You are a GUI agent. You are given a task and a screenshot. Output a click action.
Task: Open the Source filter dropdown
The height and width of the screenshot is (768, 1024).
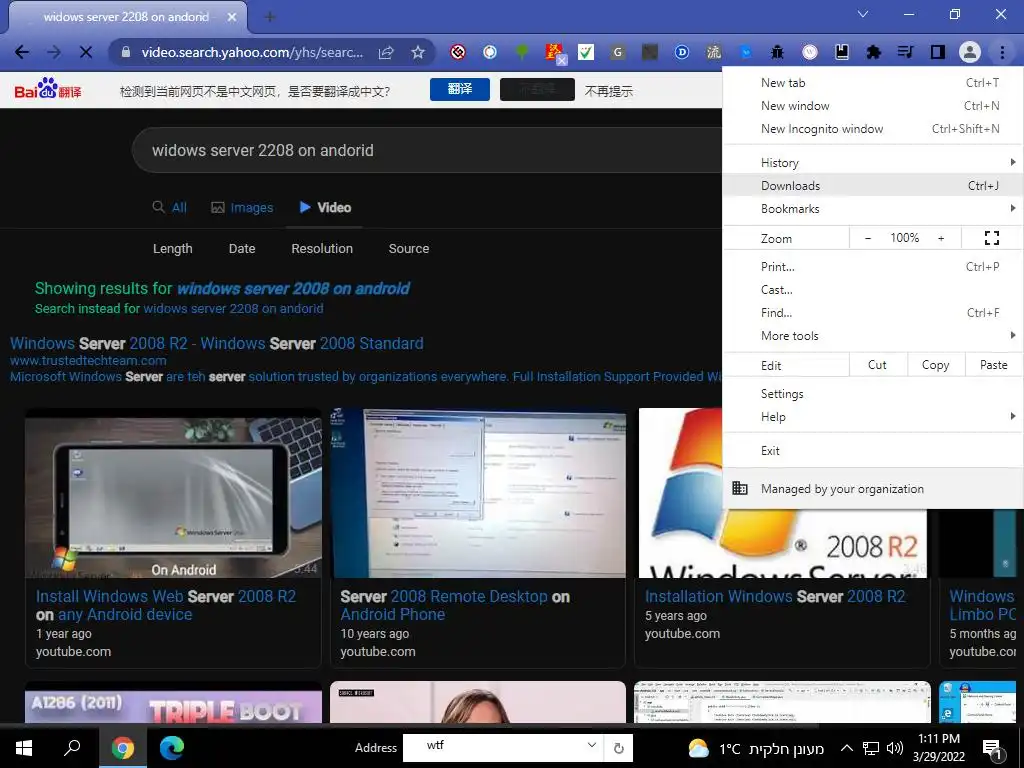pyautogui.click(x=409, y=249)
